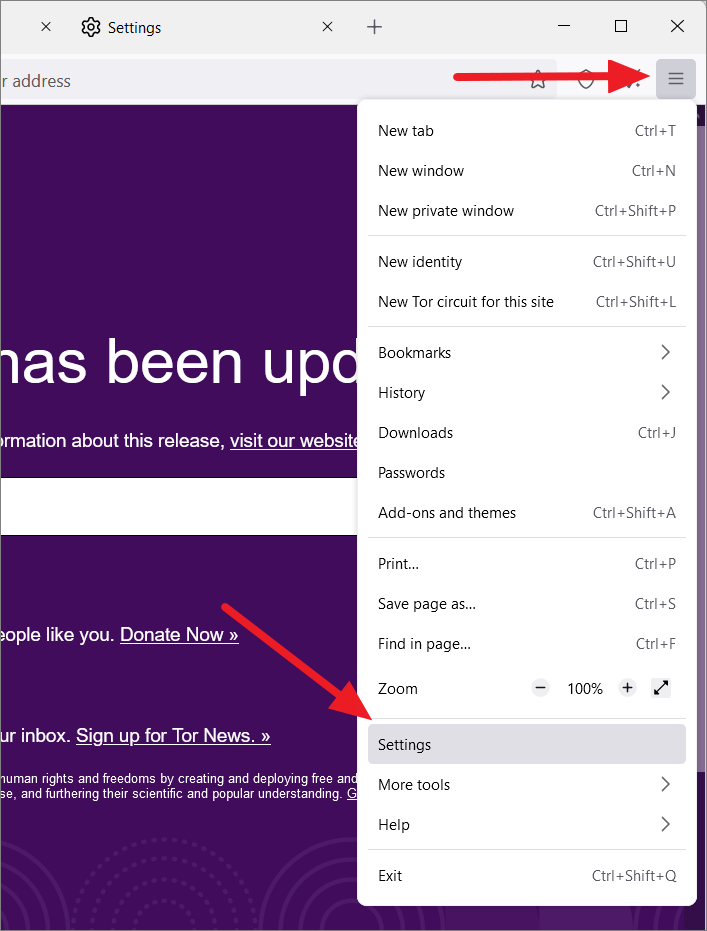Click the Settings tab gear icon
Screen dimensions: 707x931
(x=91, y=27)
